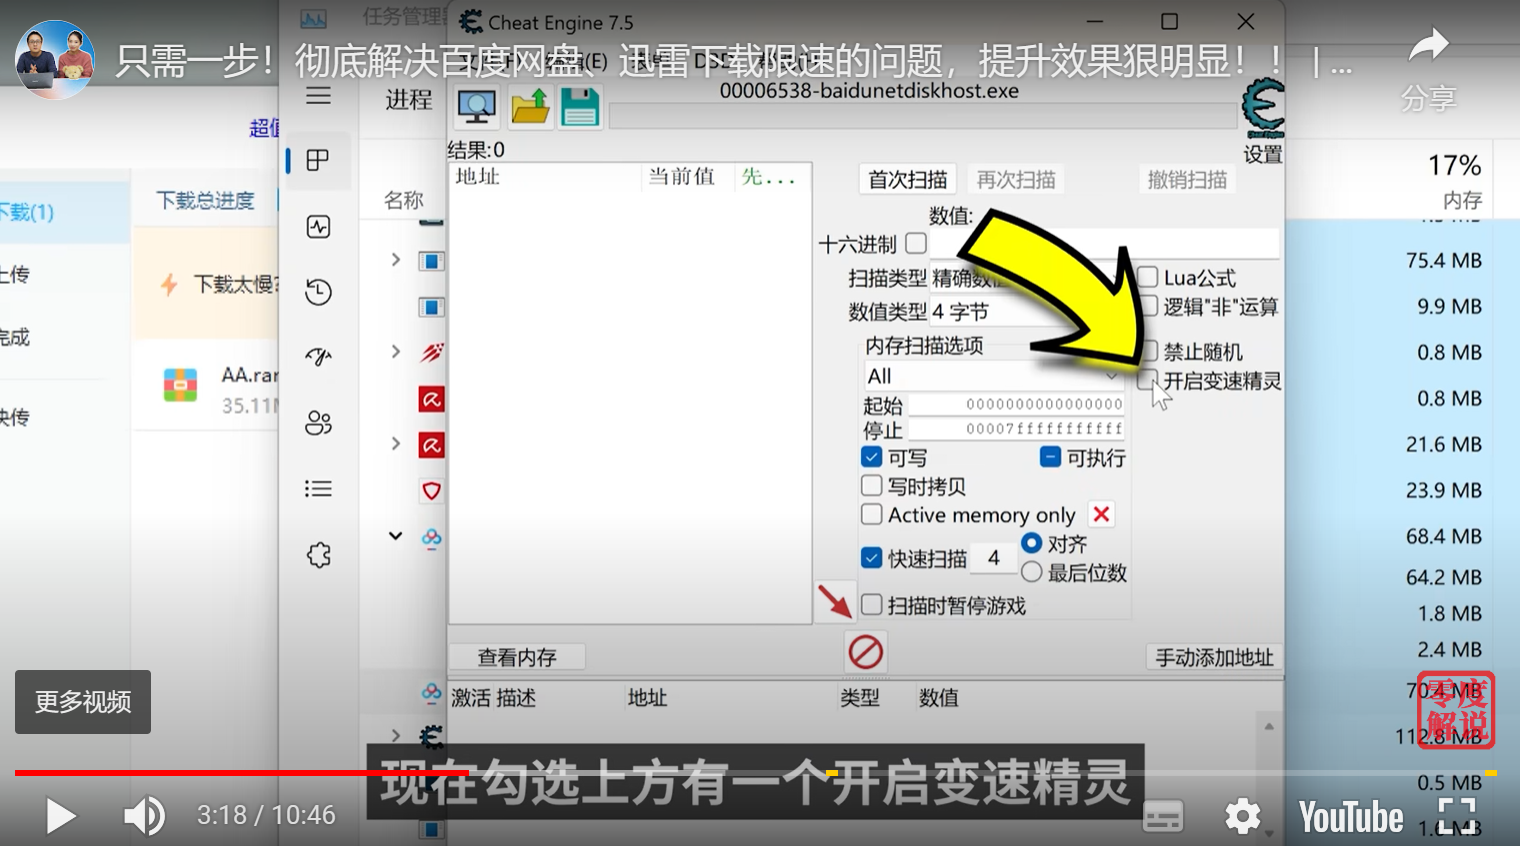The image size is (1520, 846).
Task: Toggle the copy-on-write checkbox
Action: (x=871, y=486)
